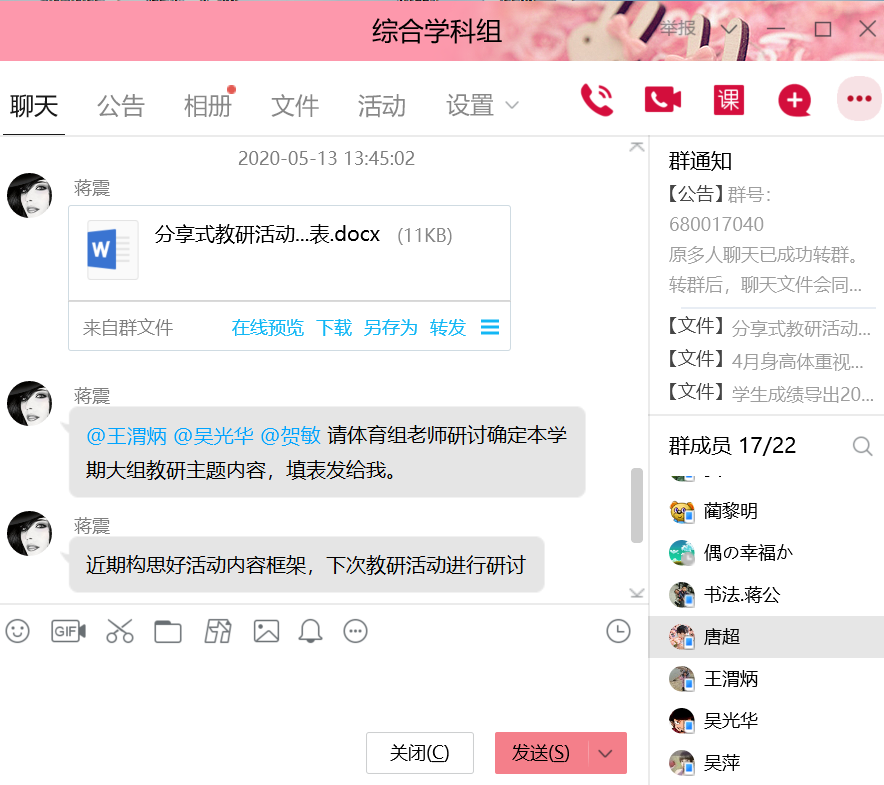Viewport: 884px width, 785px height.
Task: Click the 发送(S) send button
Action: click(x=541, y=753)
